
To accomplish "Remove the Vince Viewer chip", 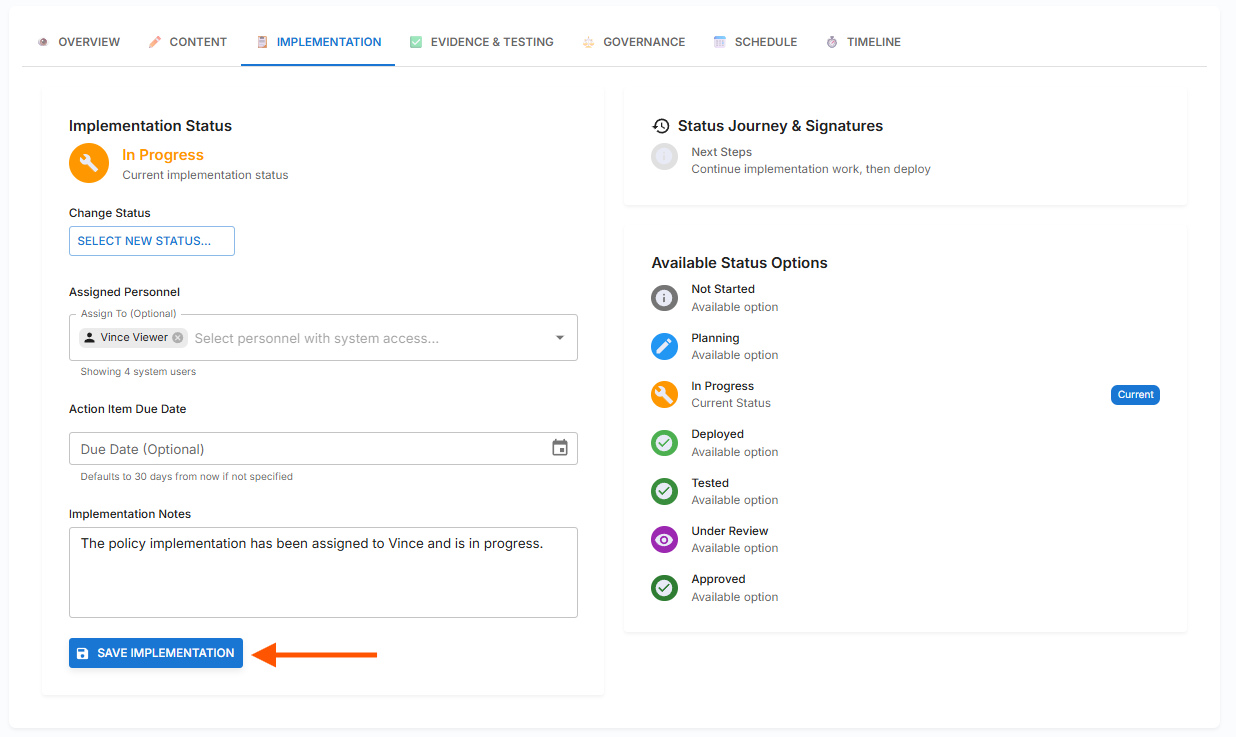I will (x=178, y=338).
